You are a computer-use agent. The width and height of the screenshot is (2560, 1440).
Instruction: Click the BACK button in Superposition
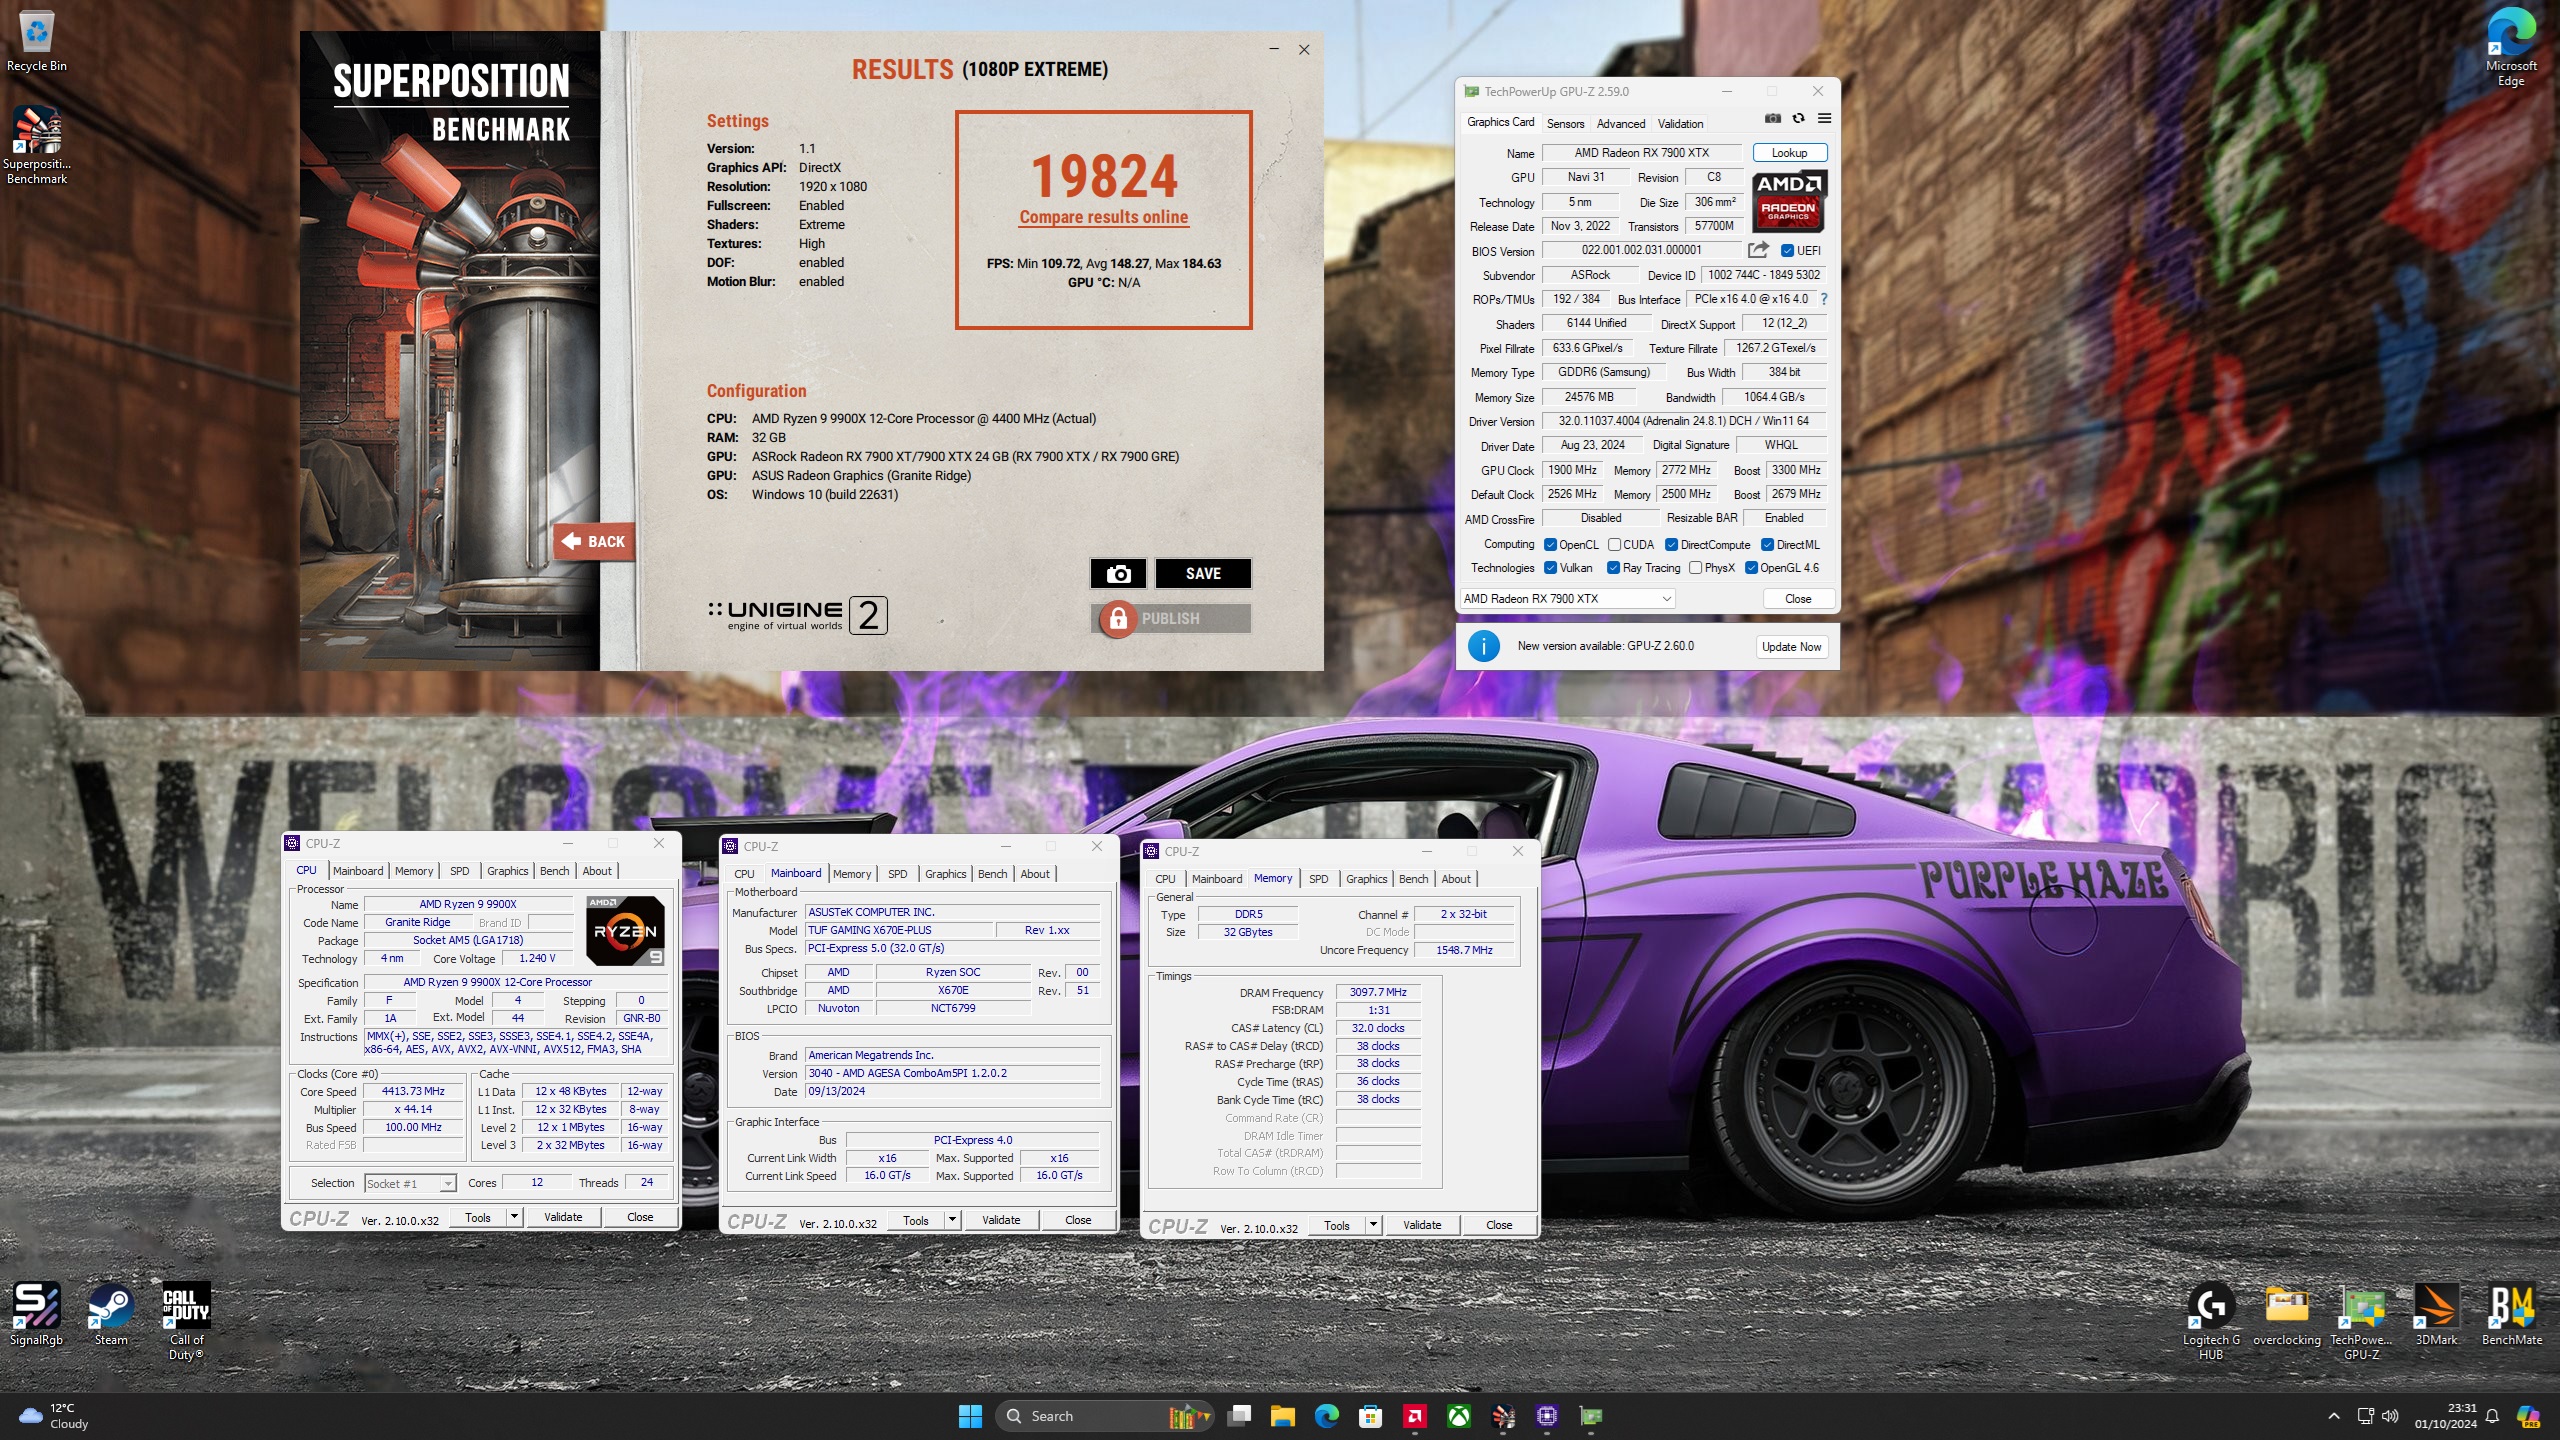coord(594,541)
